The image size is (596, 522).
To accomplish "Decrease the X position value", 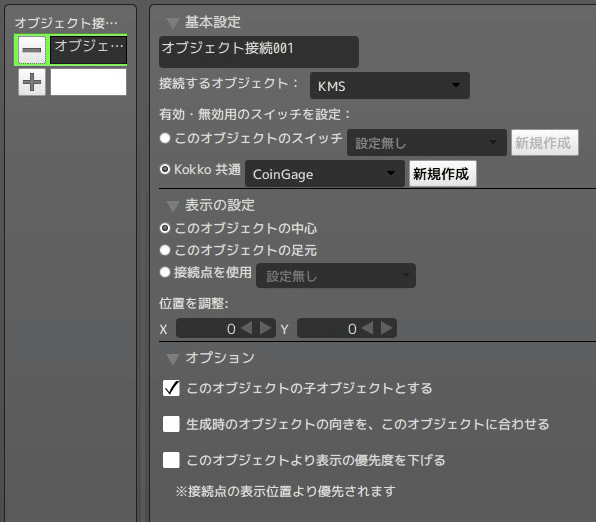I will click(247, 328).
